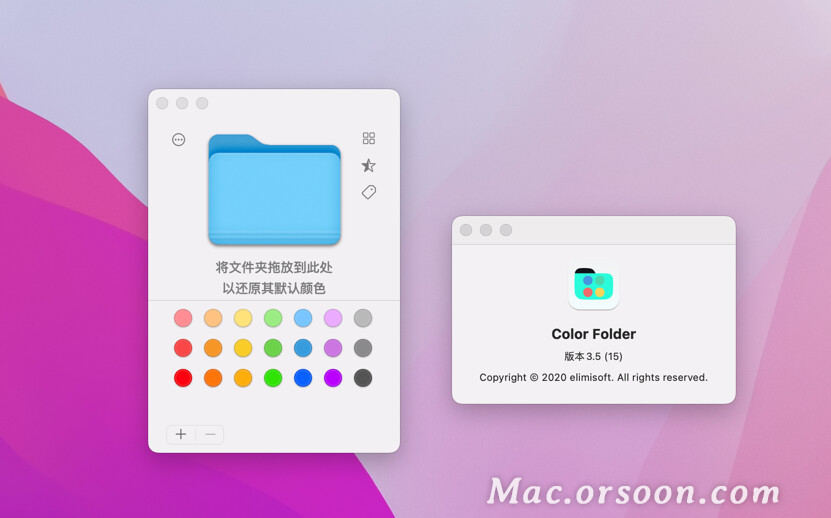Select the deep blue swatch in bottom row
This screenshot has width=831, height=518.
click(x=303, y=378)
